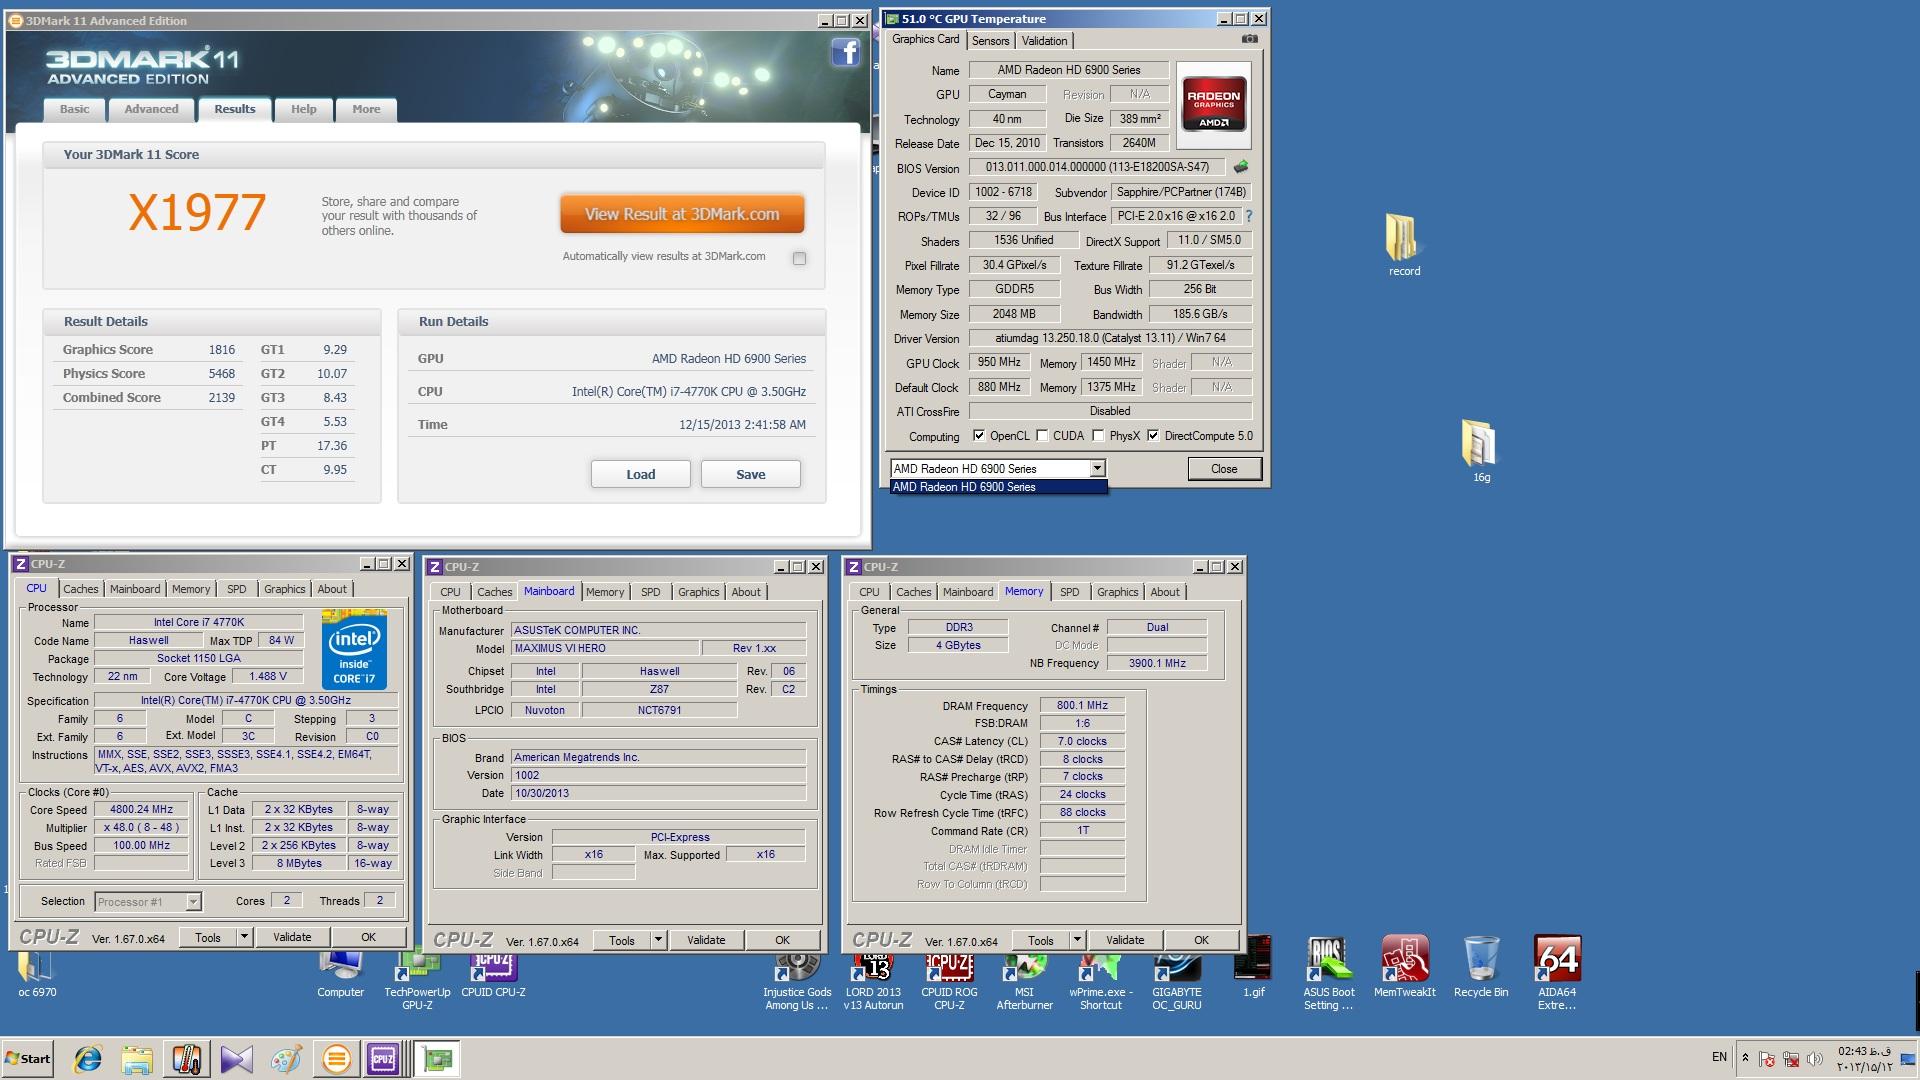
Task: Open the GPU selection dropdown in GPU-Z
Action: coord(1097,468)
